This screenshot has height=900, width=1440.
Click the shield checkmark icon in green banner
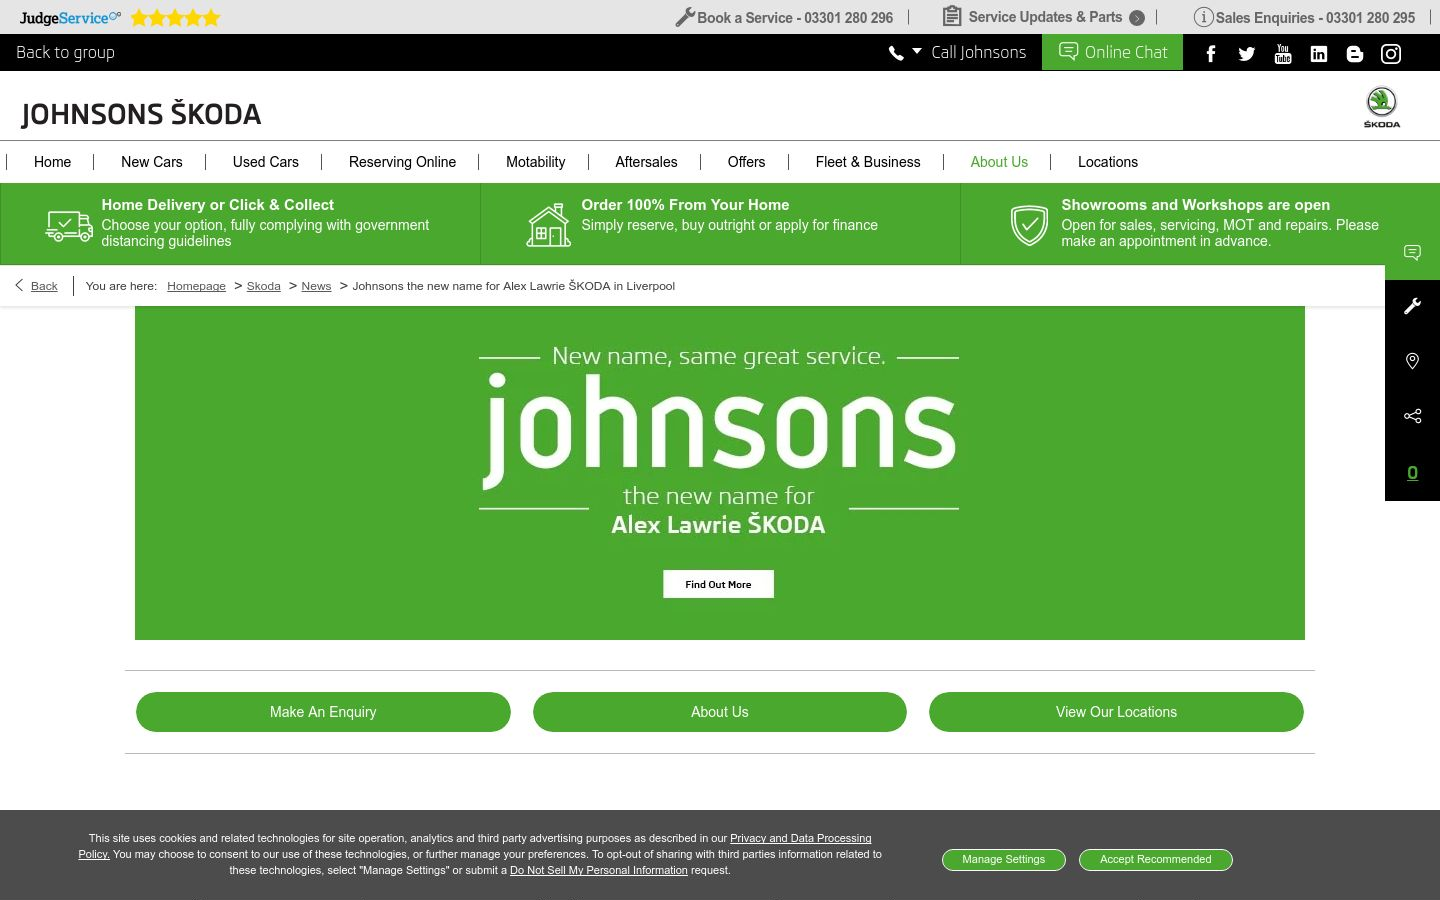point(1029,225)
